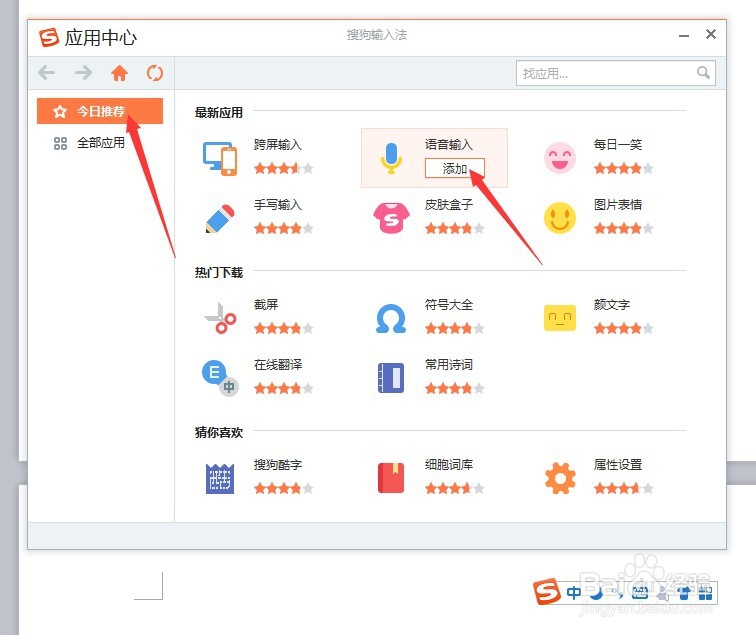Minimize the 应用中心 window

point(684,36)
